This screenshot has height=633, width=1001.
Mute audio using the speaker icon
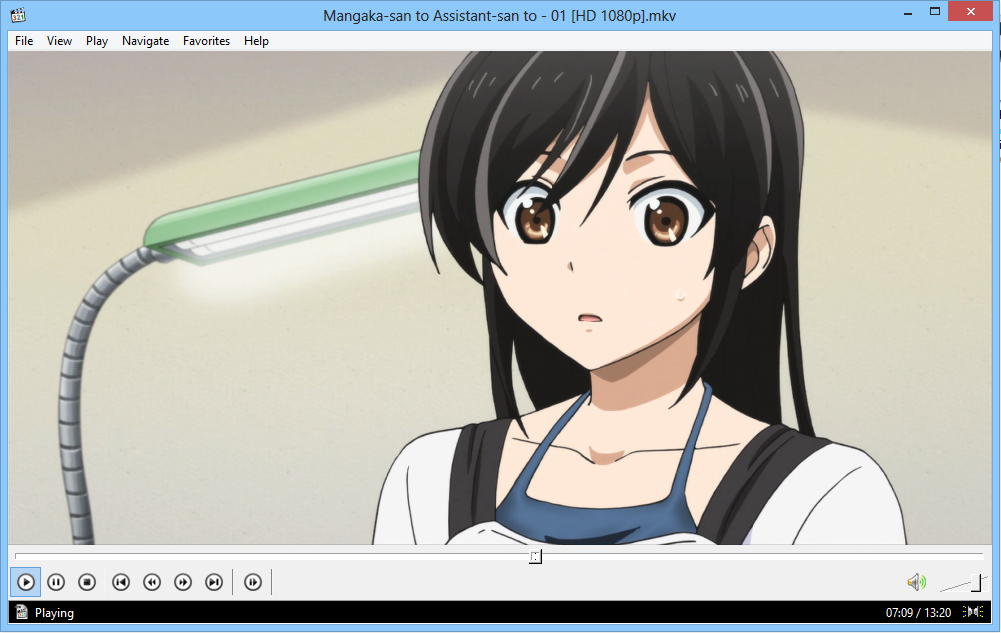(917, 582)
